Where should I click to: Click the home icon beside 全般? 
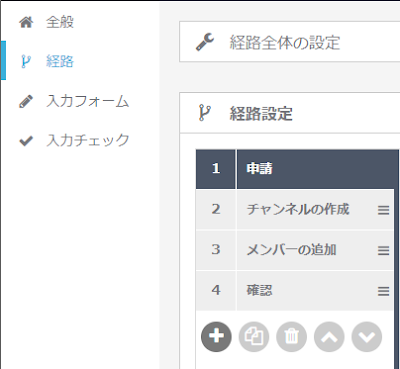(26, 22)
